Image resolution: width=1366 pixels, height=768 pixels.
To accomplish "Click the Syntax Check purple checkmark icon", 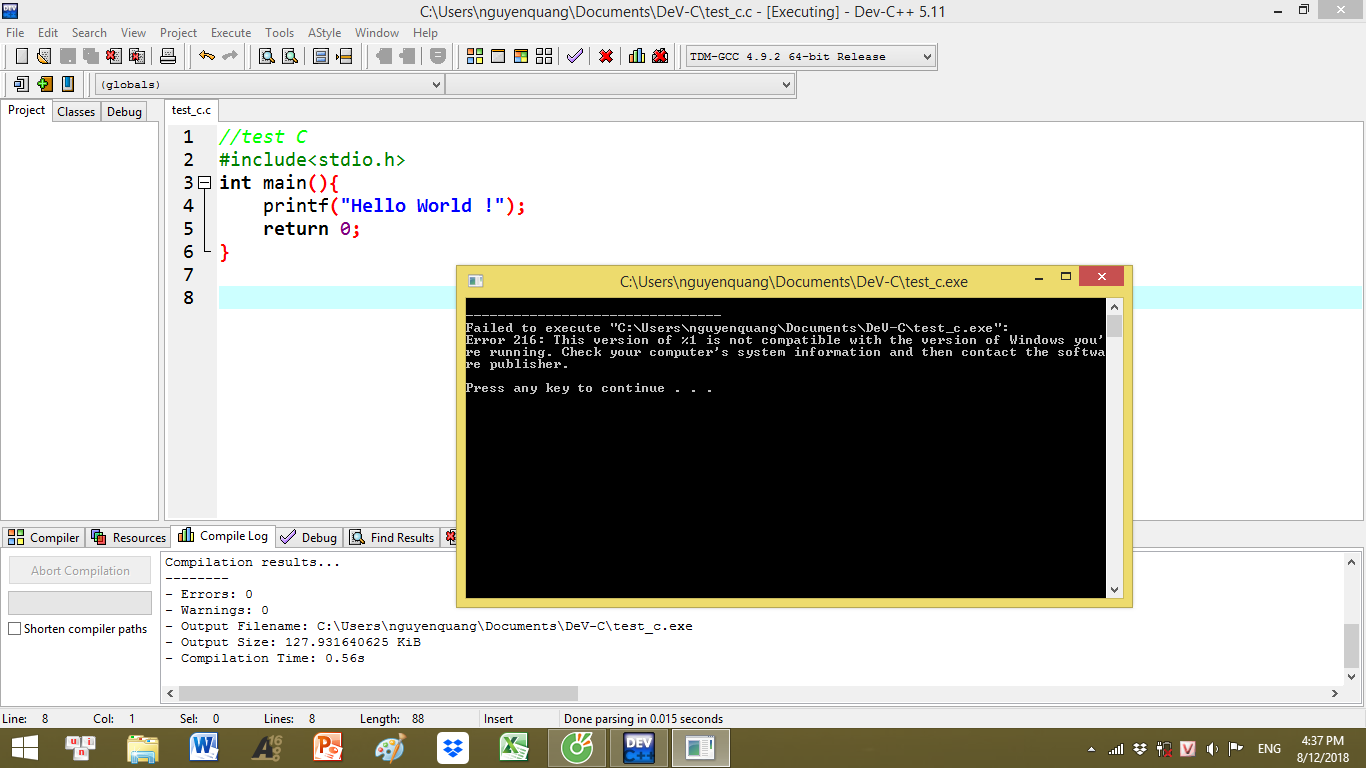I will coord(574,56).
